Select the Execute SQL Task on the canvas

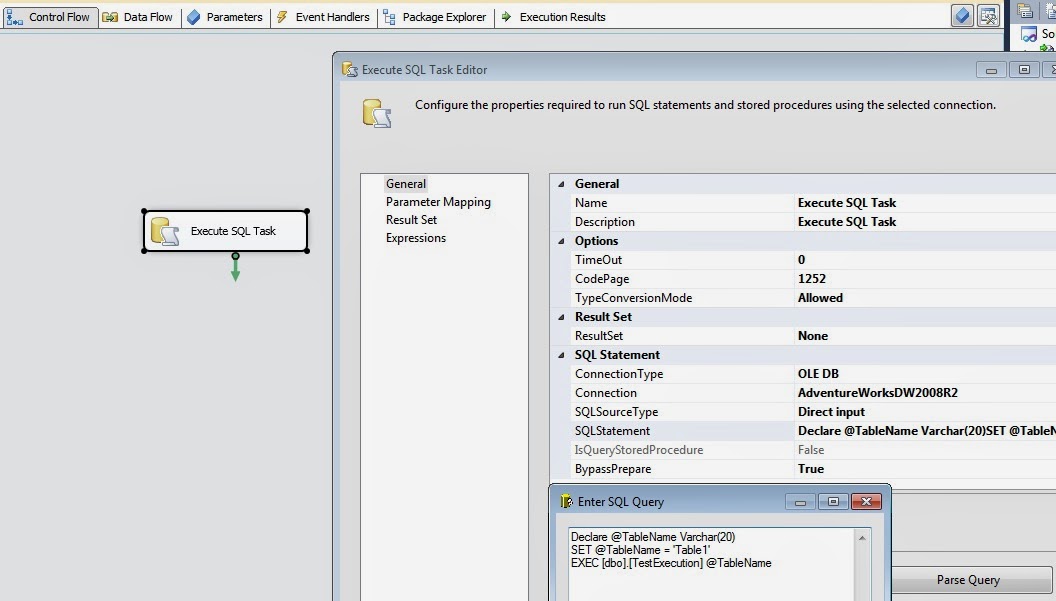(226, 231)
